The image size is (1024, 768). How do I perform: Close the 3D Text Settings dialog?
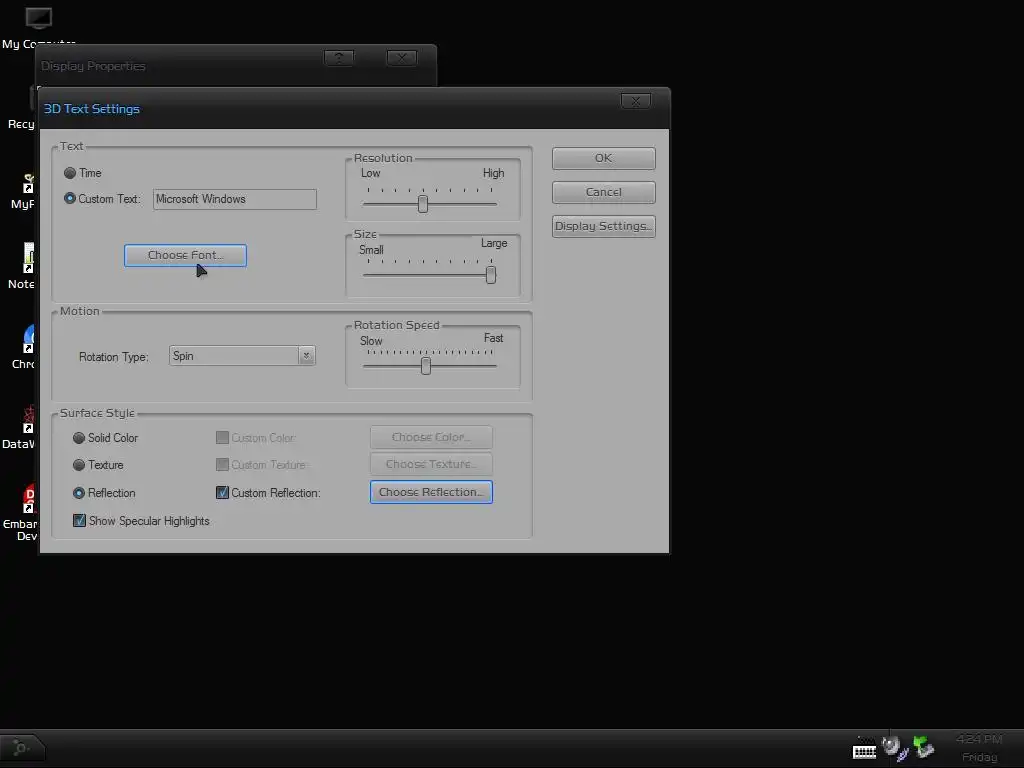[635, 101]
